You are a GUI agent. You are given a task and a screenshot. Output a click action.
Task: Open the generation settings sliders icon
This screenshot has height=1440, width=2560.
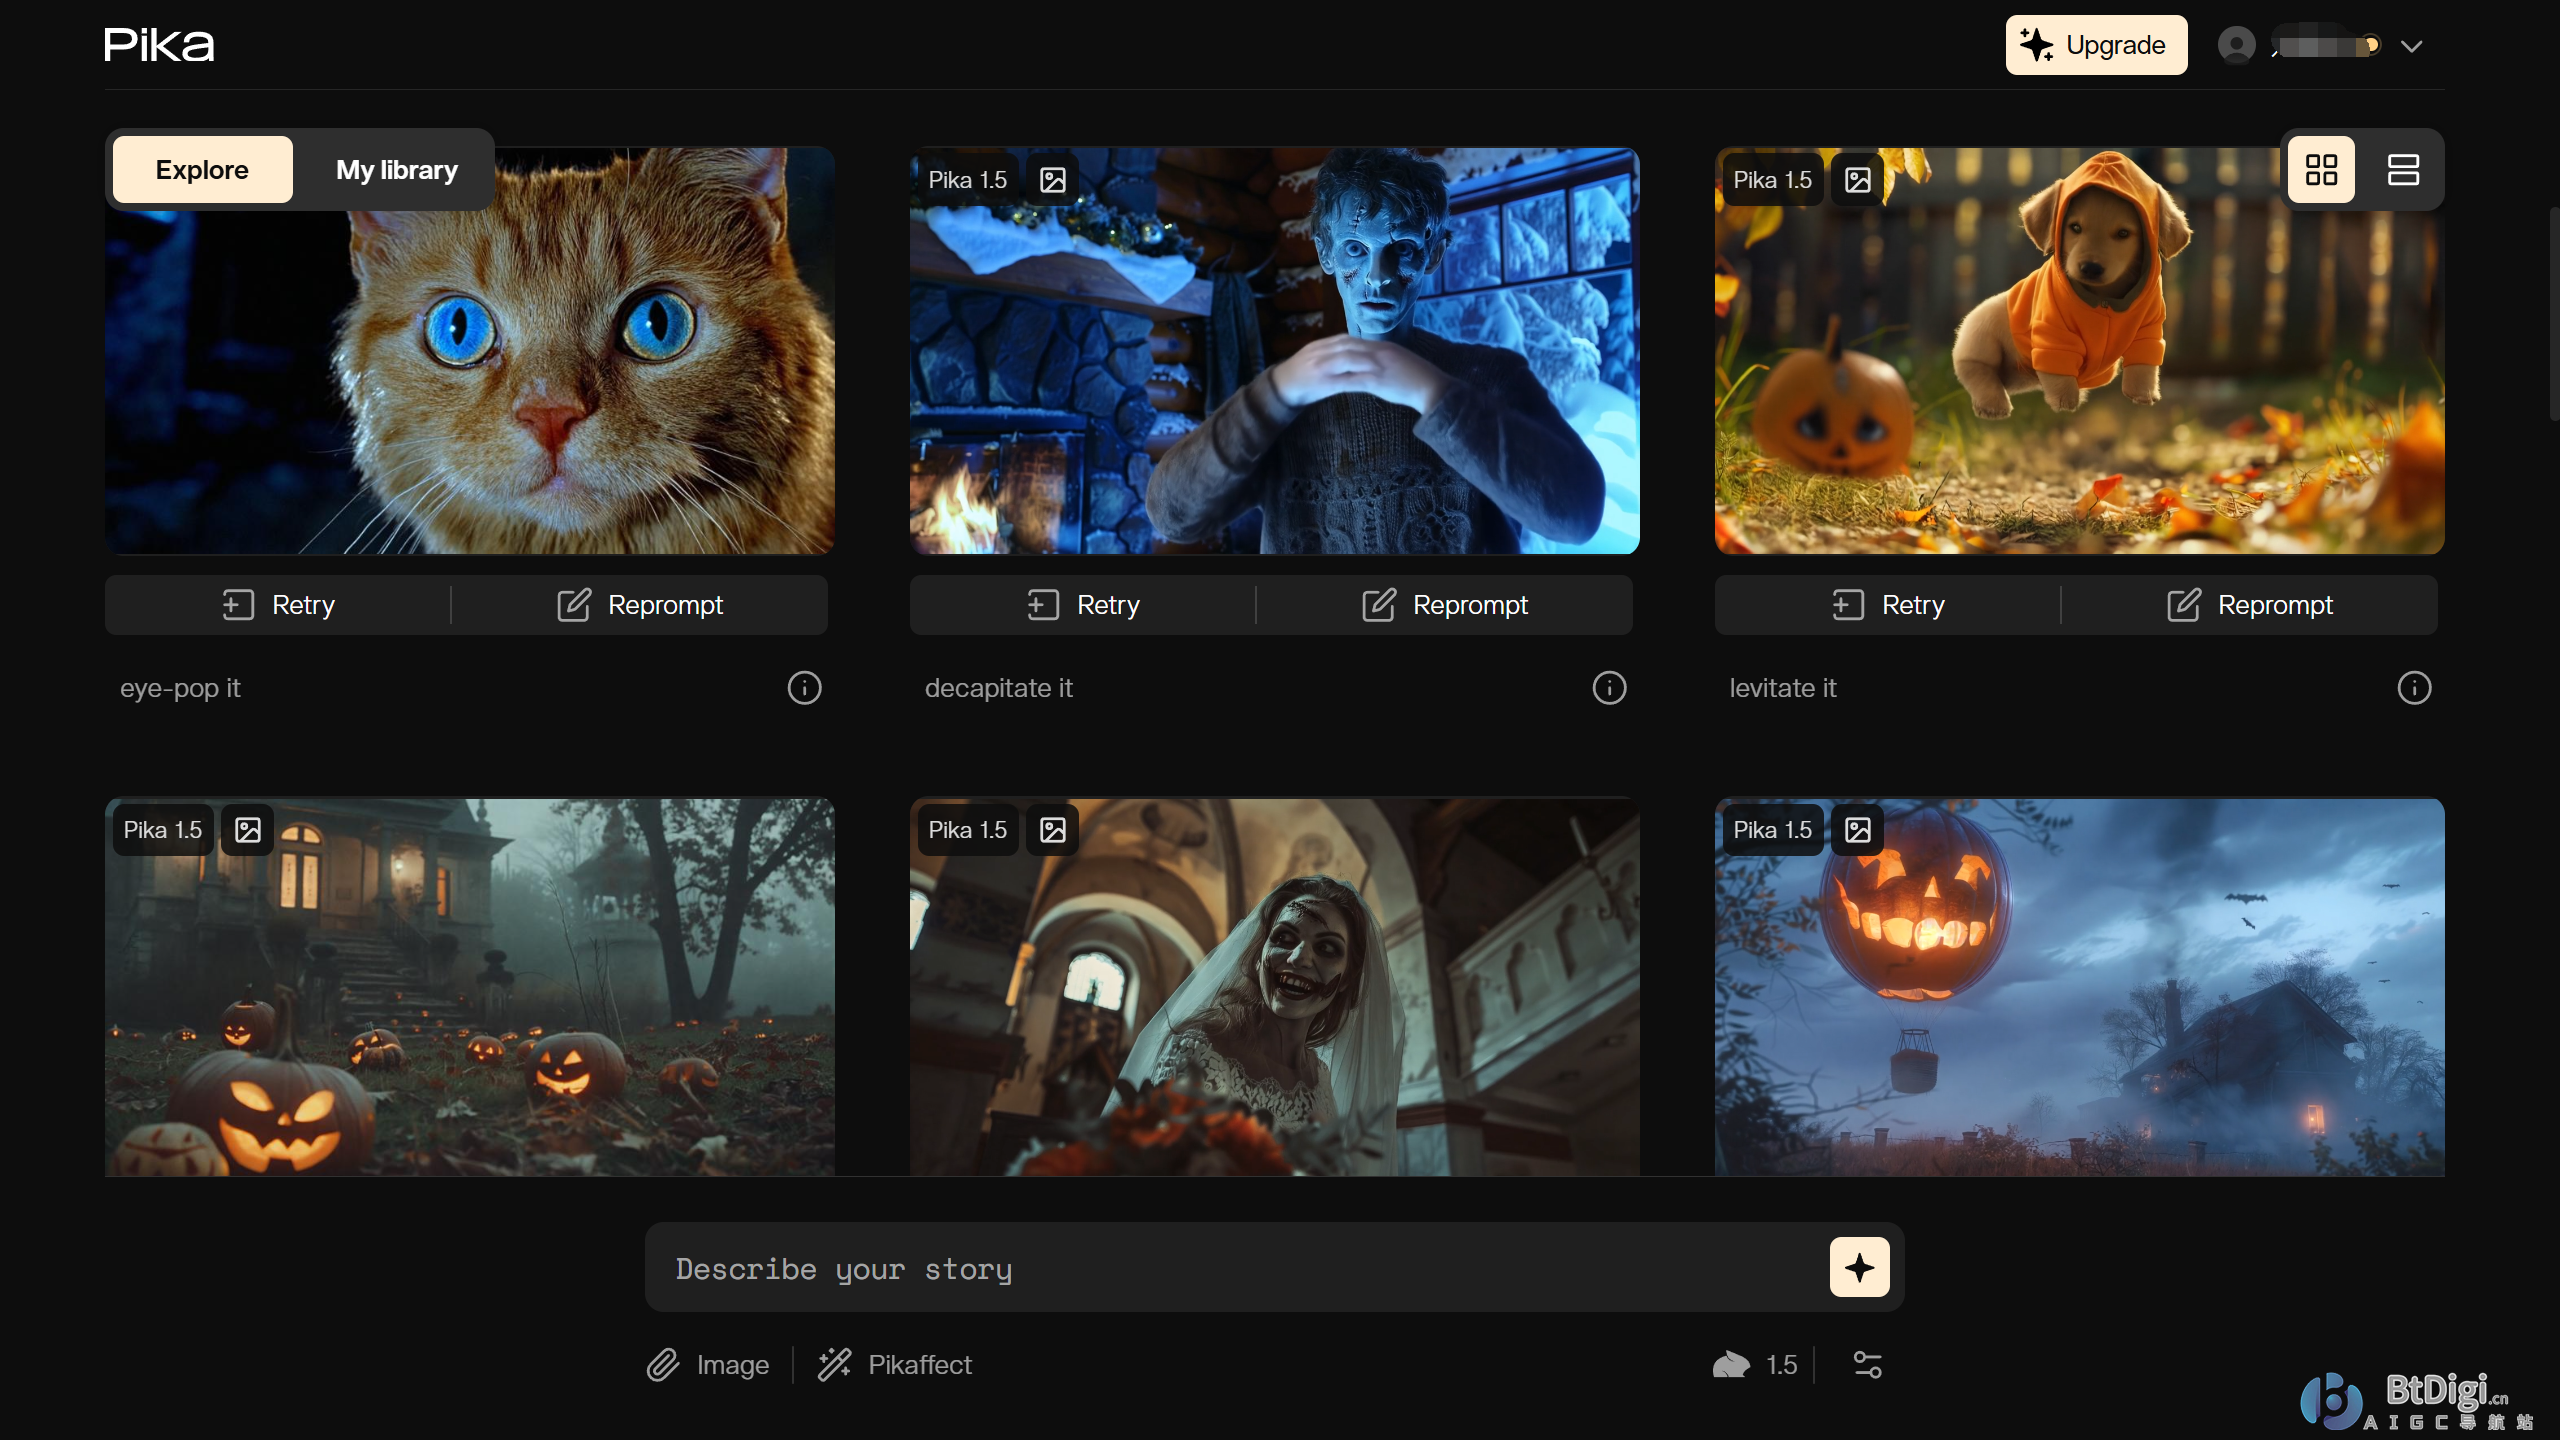click(x=1867, y=1365)
